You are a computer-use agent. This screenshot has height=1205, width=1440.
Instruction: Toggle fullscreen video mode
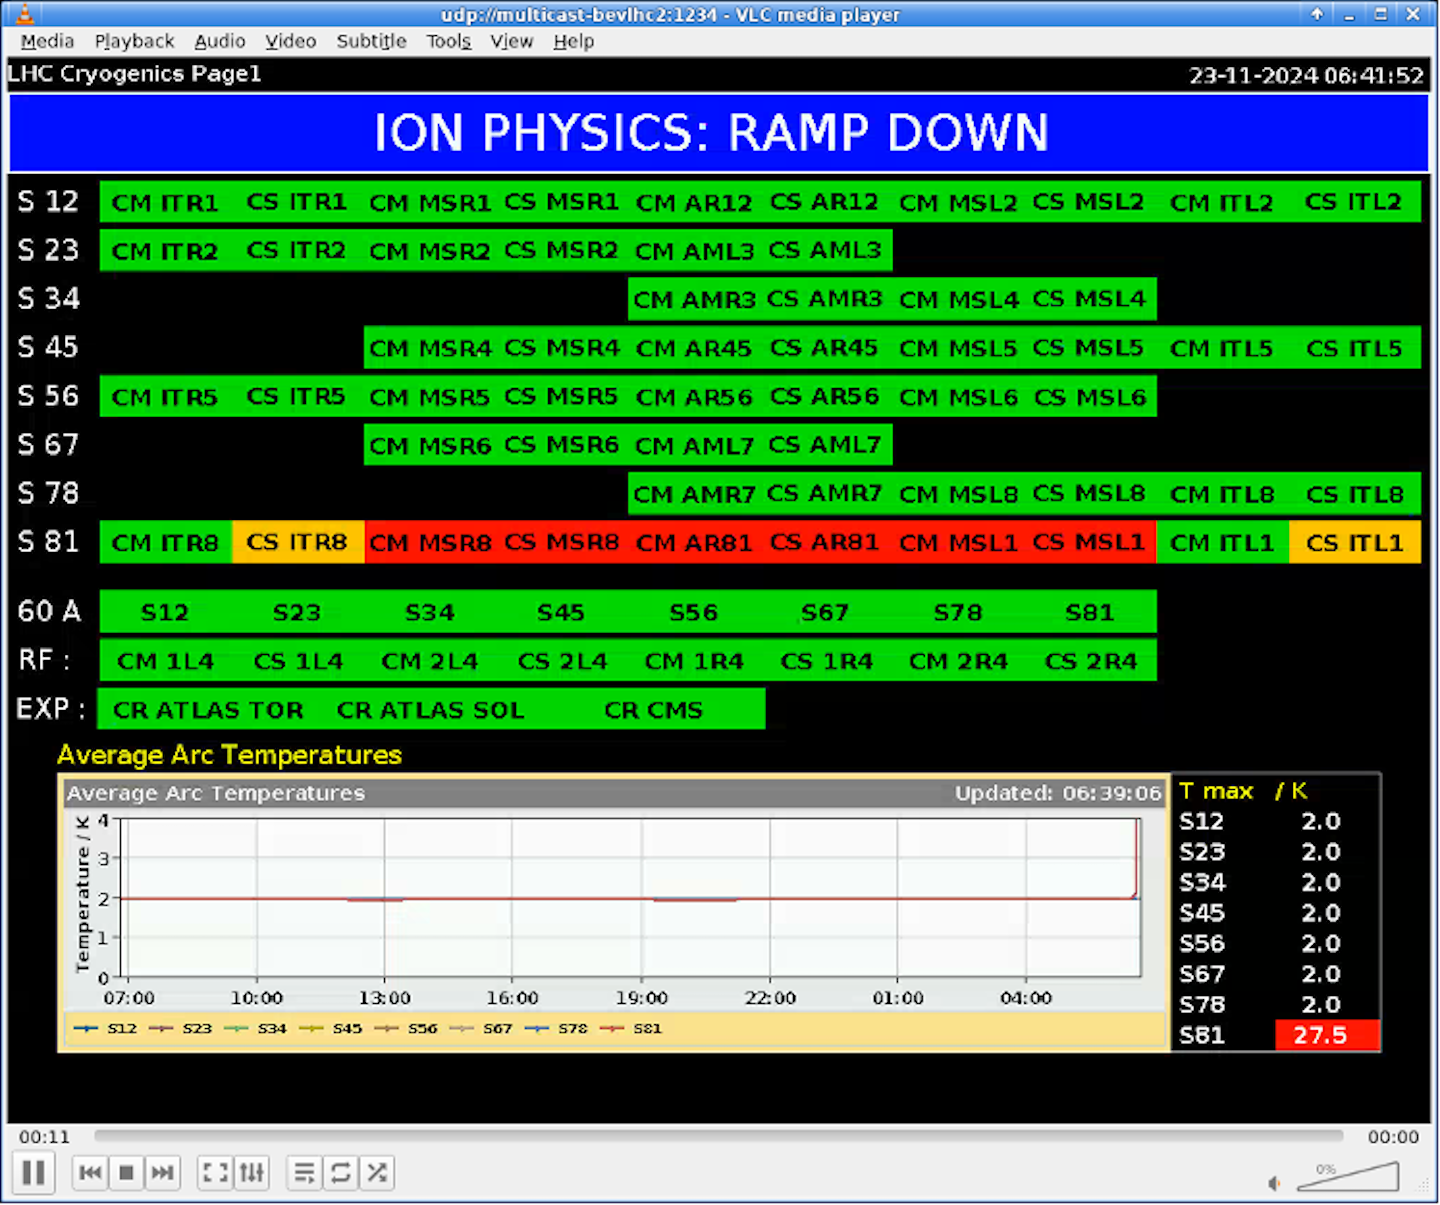(215, 1172)
